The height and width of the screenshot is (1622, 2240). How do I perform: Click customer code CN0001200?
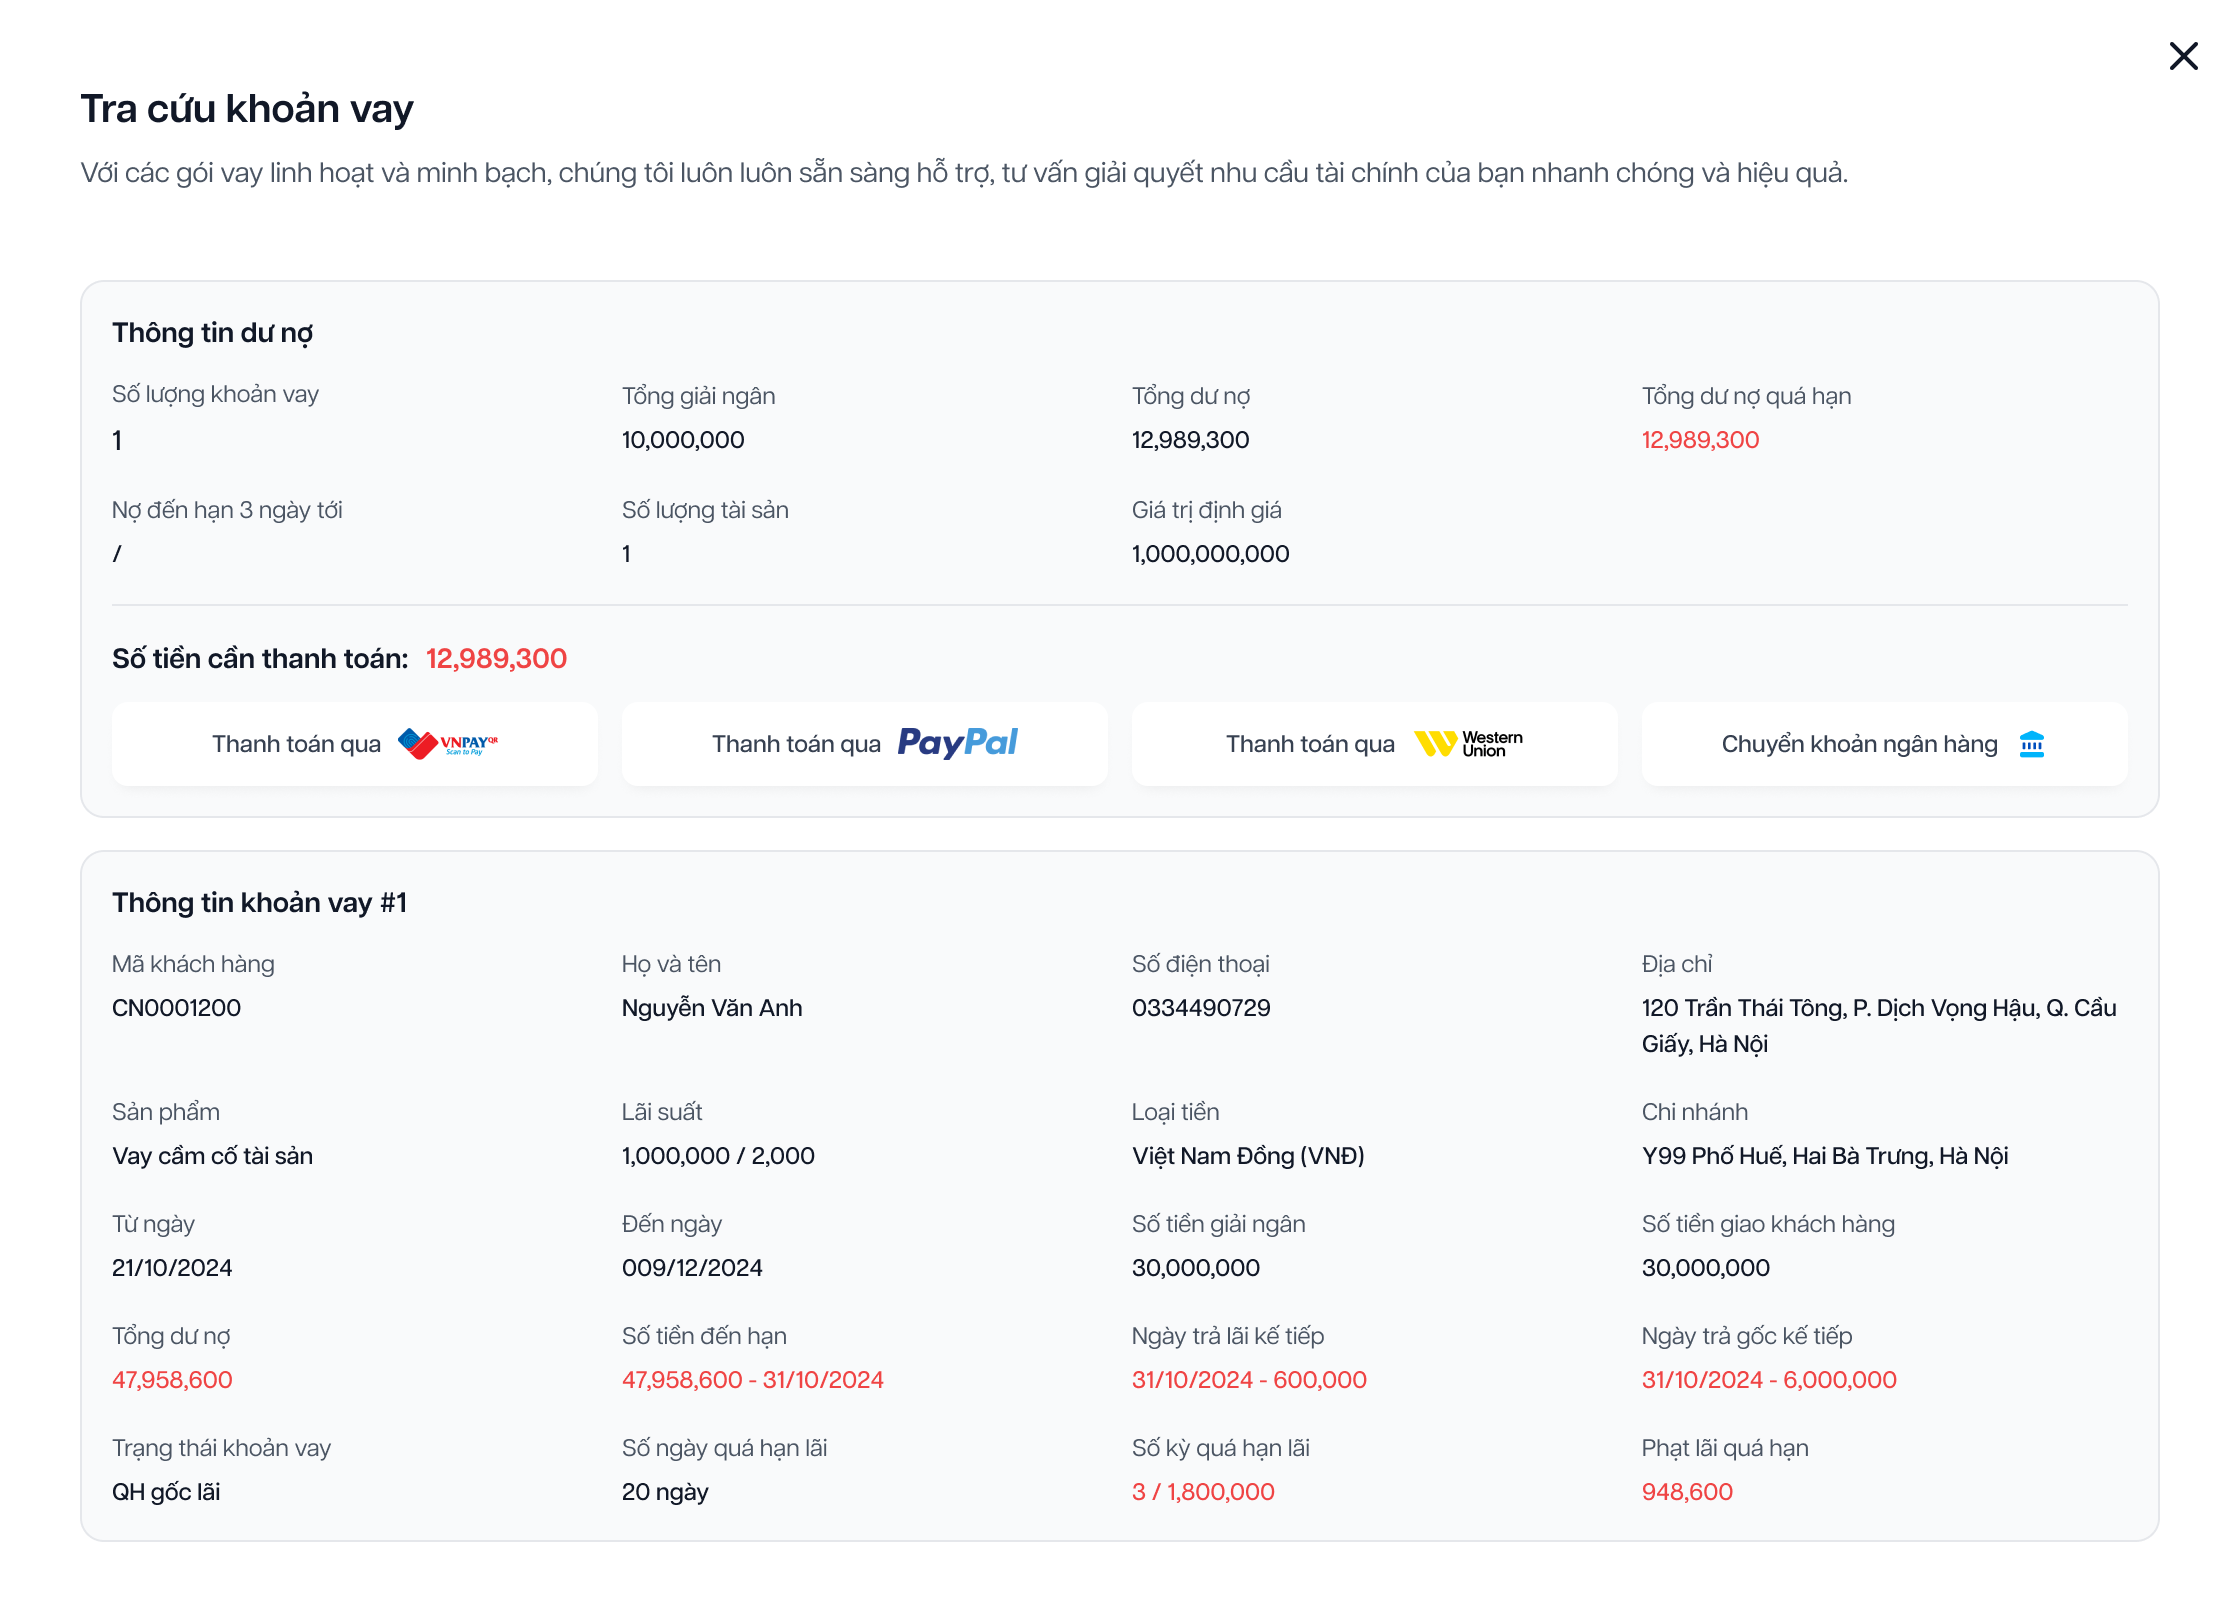click(176, 1008)
